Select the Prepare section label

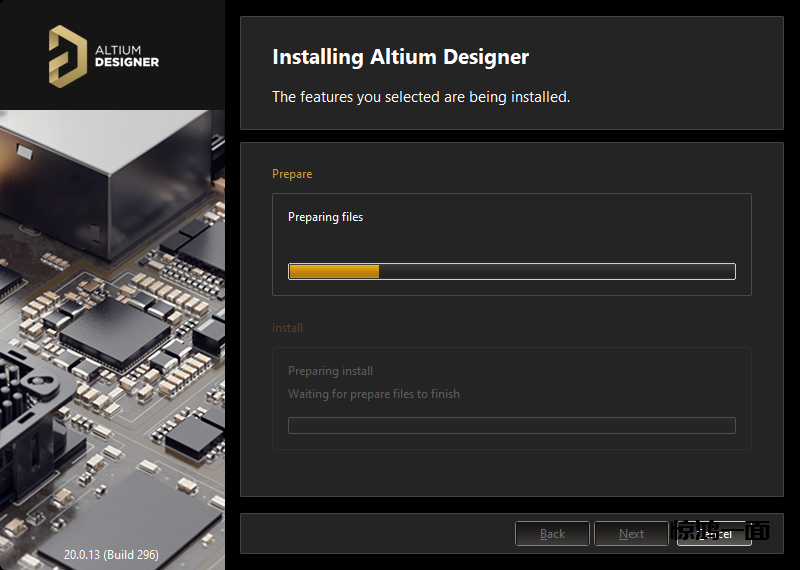[x=292, y=174]
